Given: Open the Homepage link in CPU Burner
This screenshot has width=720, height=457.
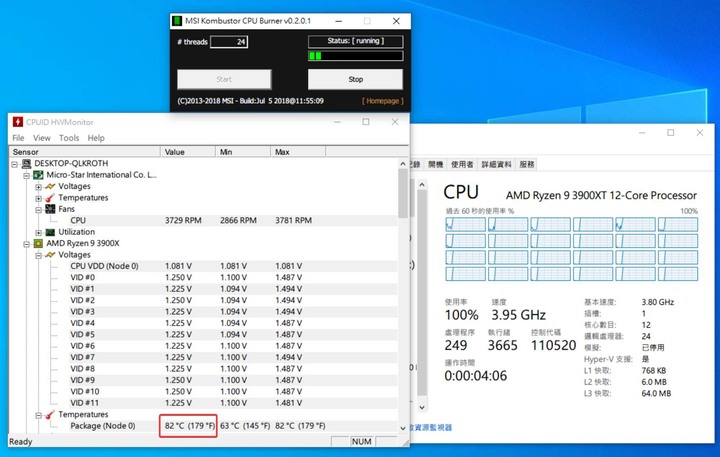Looking at the screenshot, I should point(382,101).
